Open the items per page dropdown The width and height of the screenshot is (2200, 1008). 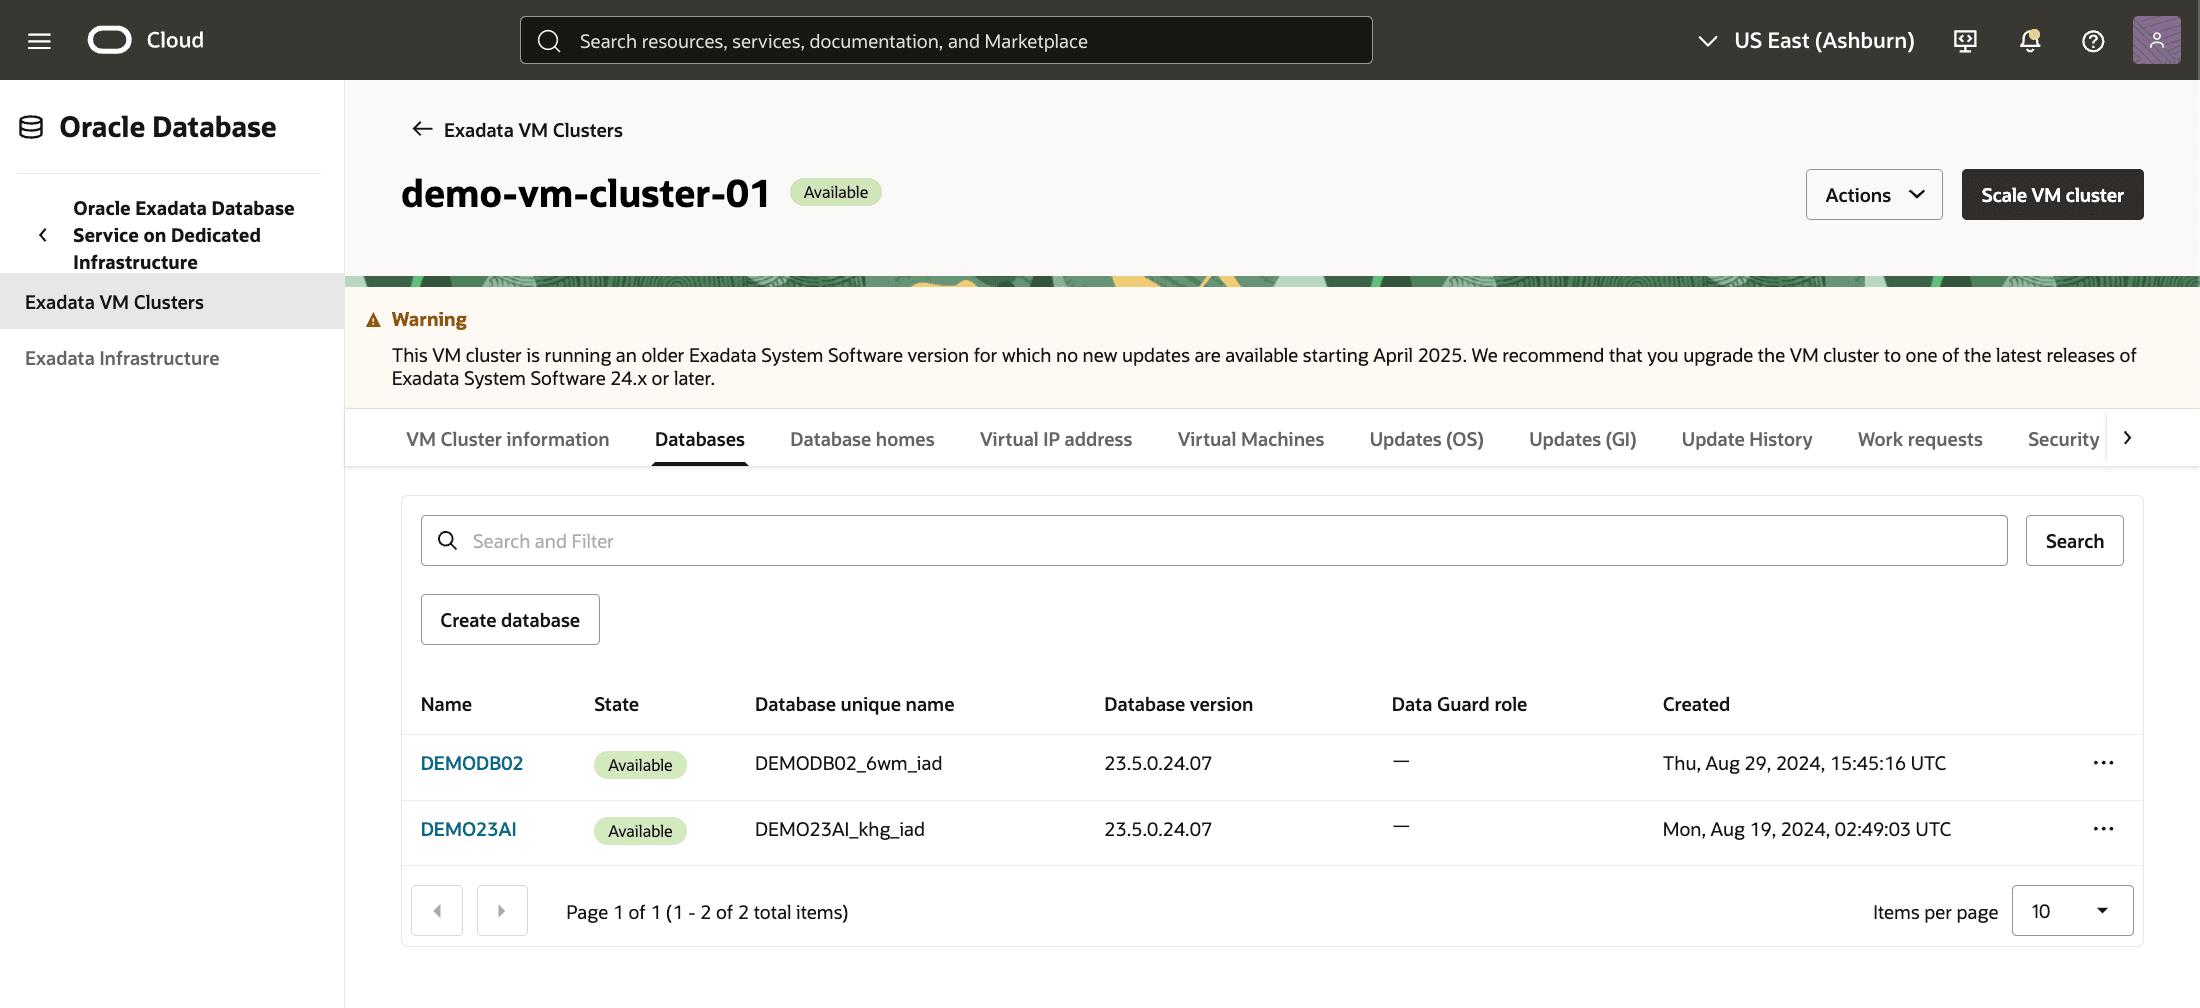pyautogui.click(x=2071, y=910)
